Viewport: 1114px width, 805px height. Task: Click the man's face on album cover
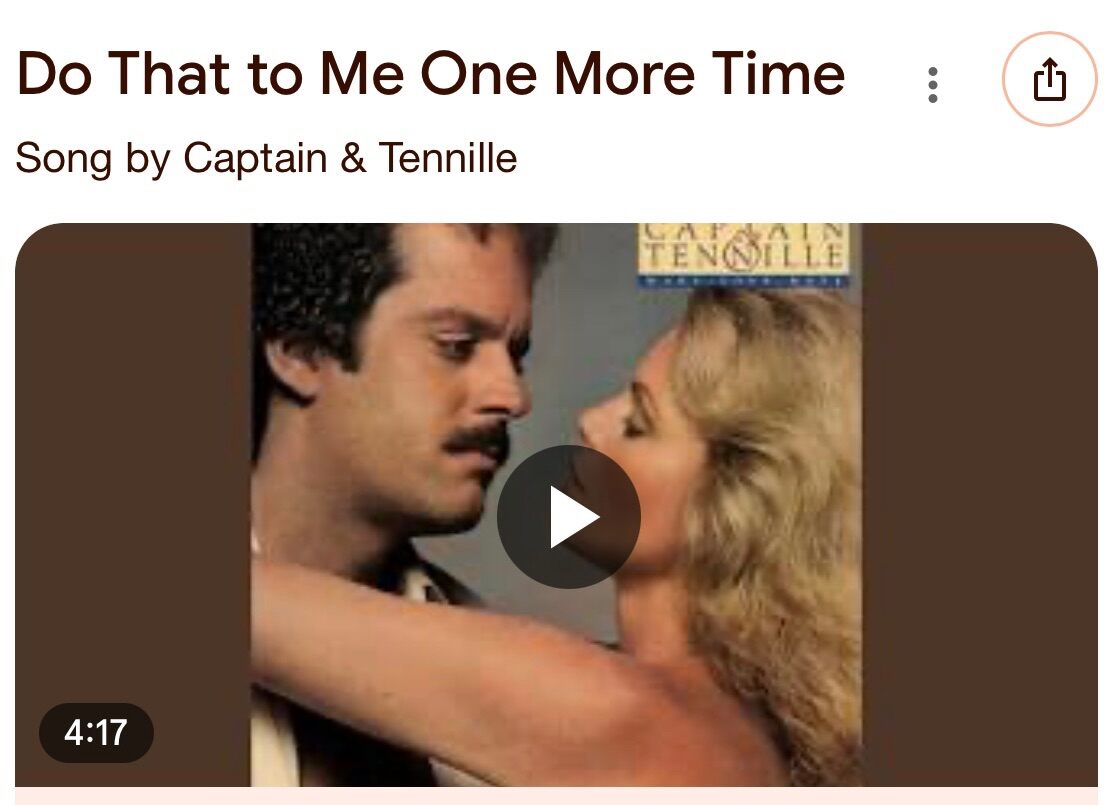[x=426, y=398]
